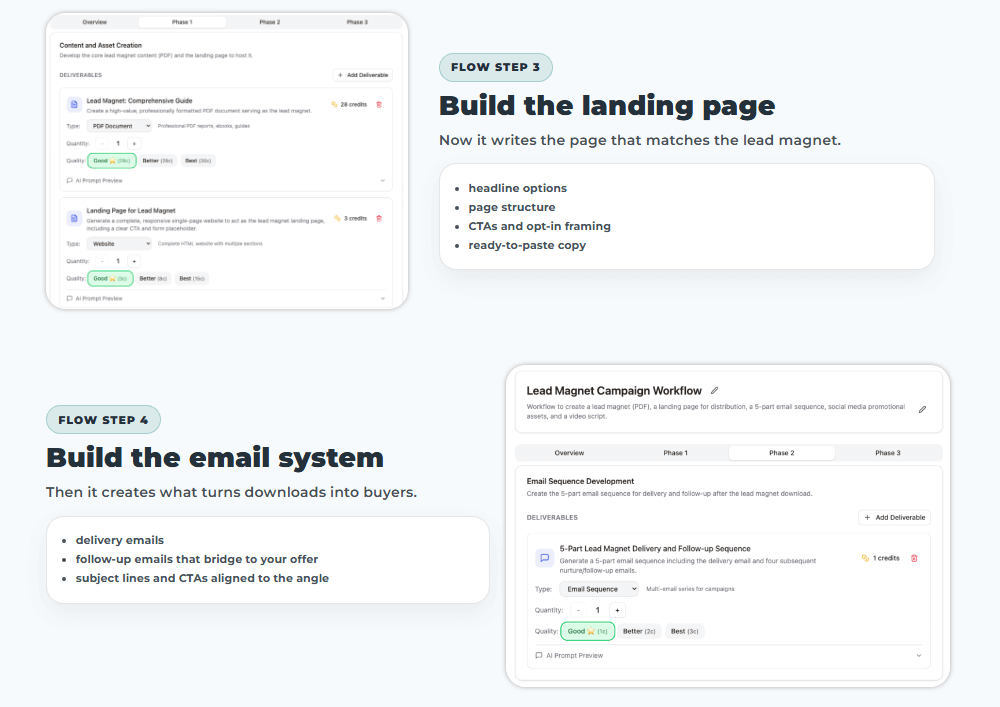This screenshot has height=707, width=1000.
Task: Click Add Deliverable in Email Sequence Development
Action: [894, 517]
